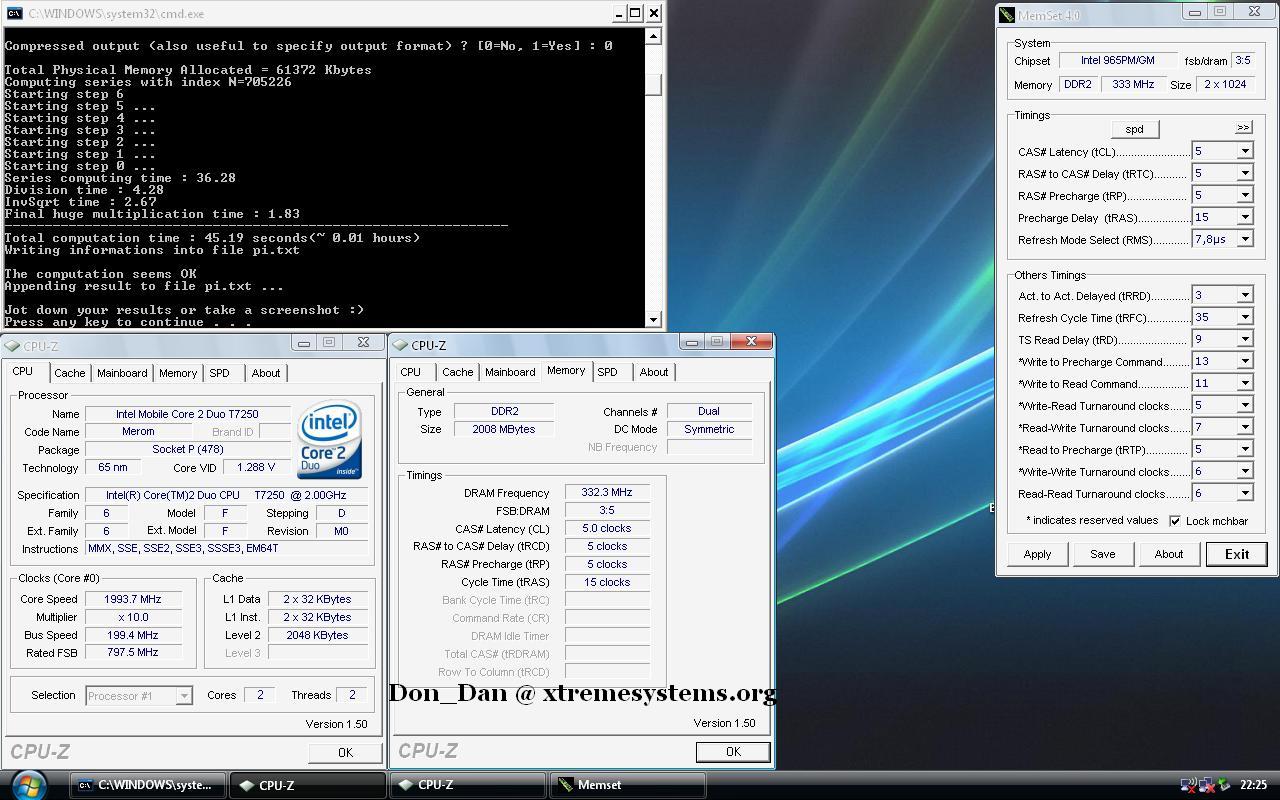1280x800 pixels.
Task: Click the DRAM Frequency value 332.3 MHz
Action: (x=607, y=493)
